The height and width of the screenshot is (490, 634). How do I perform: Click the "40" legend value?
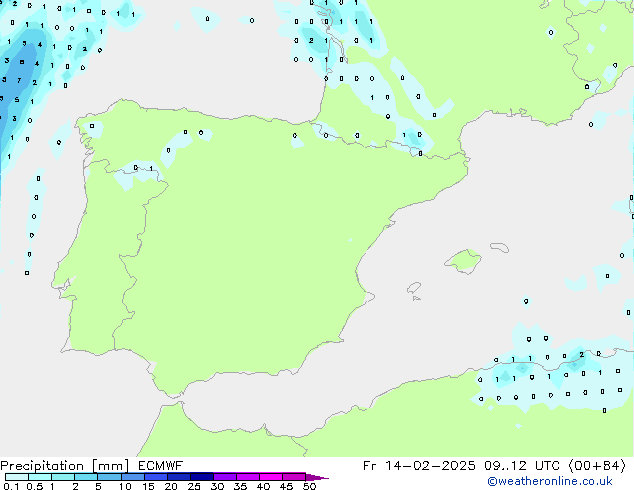tap(263, 486)
